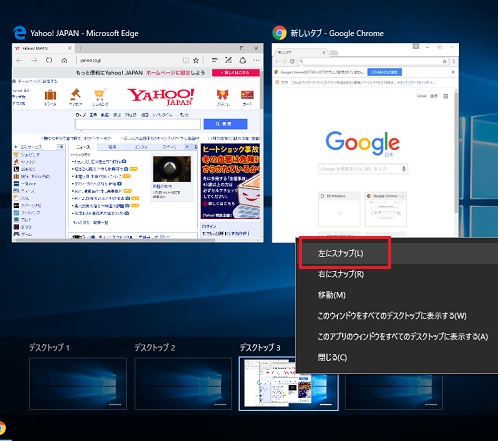Click Edge forward arrow button

tap(34, 60)
